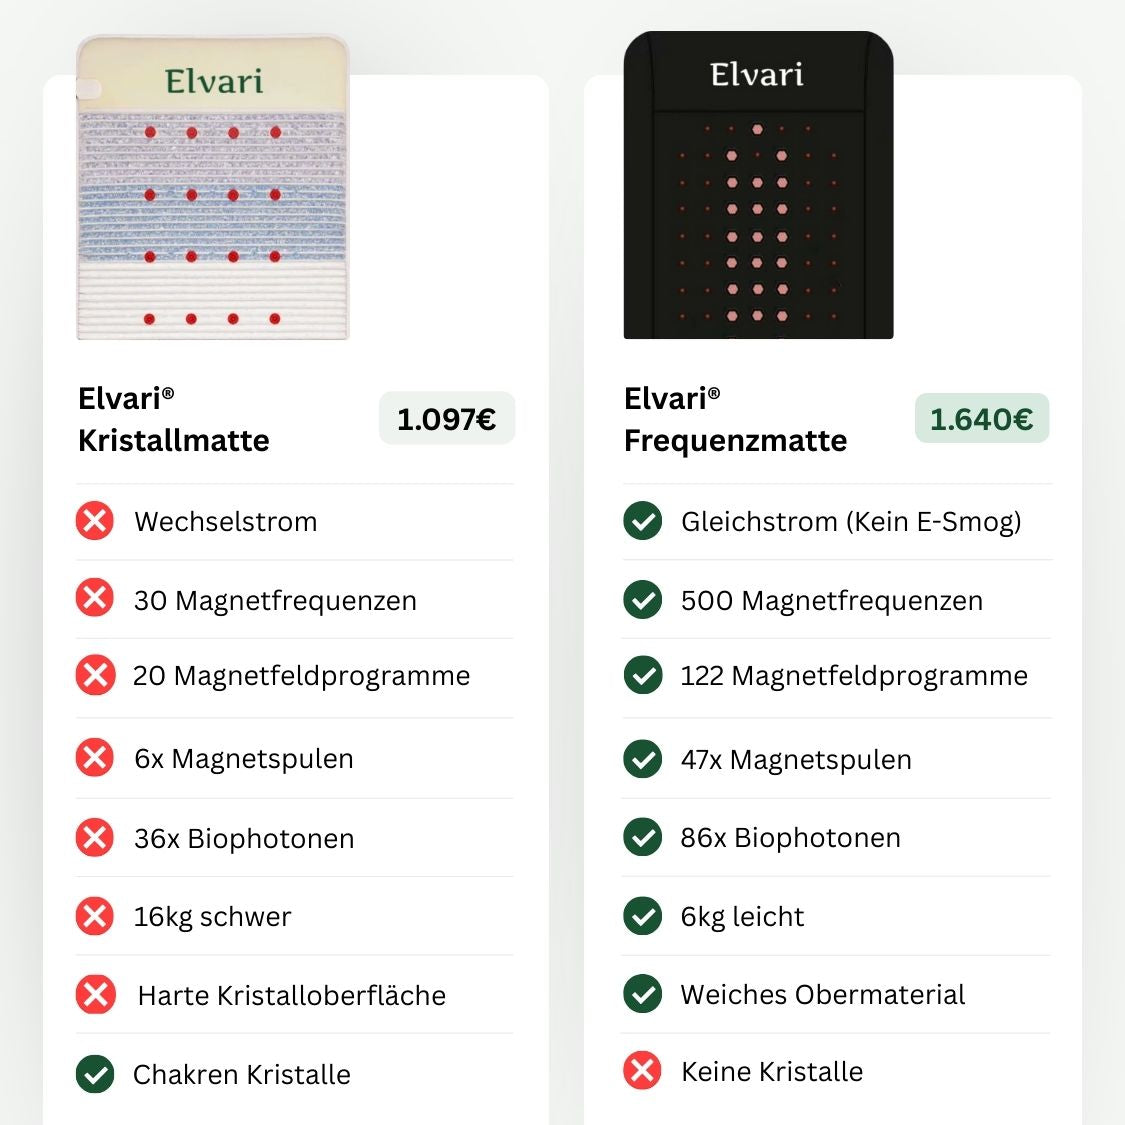Select the Elvari Frequenzmatte heading
The image size is (1125, 1125).
tap(735, 420)
